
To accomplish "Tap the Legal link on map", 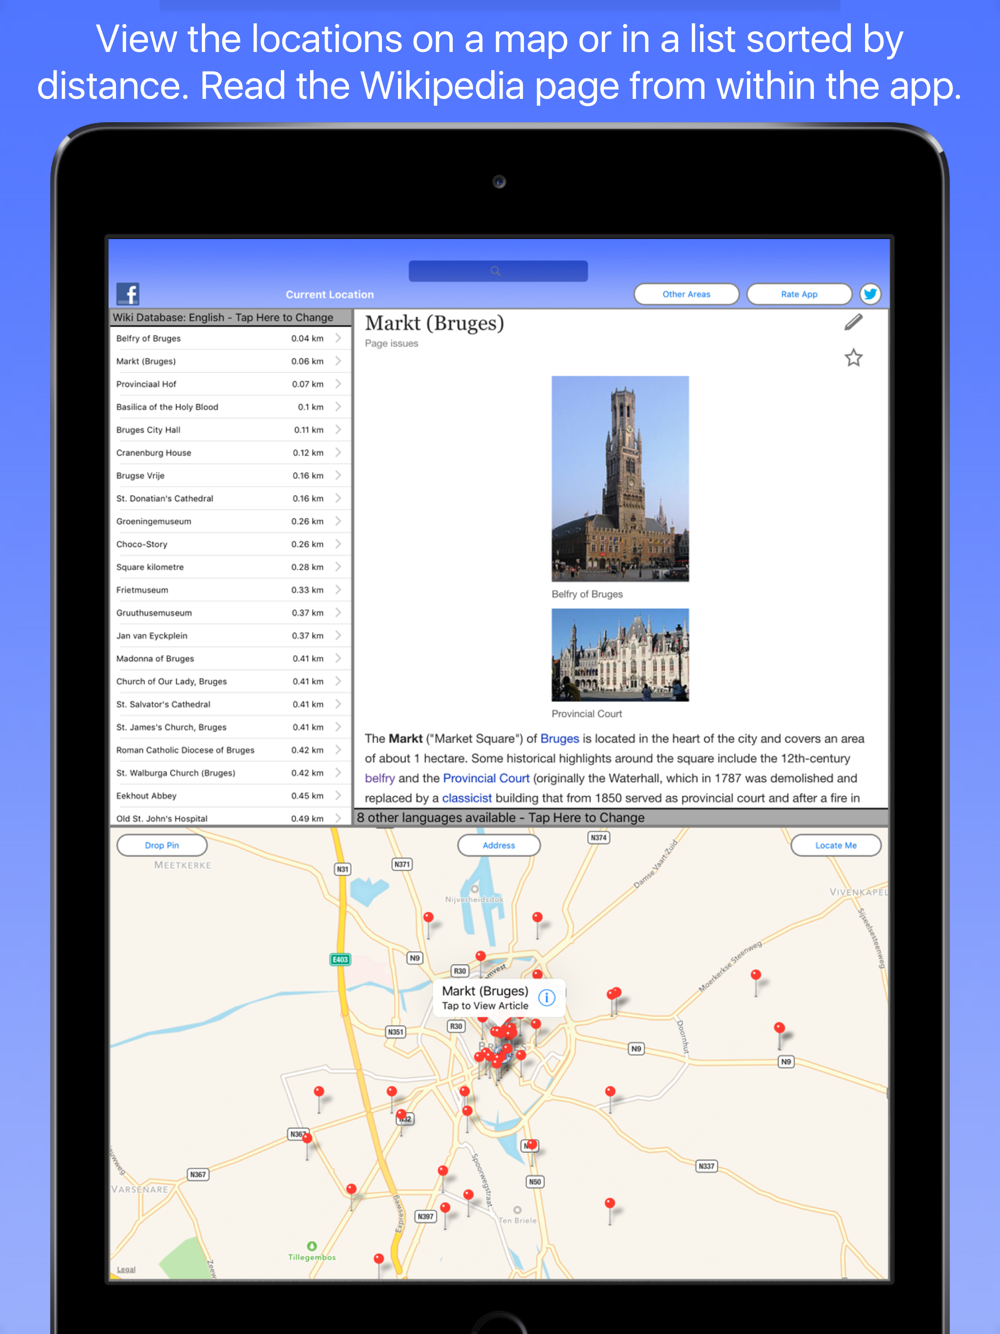I will (126, 1270).
